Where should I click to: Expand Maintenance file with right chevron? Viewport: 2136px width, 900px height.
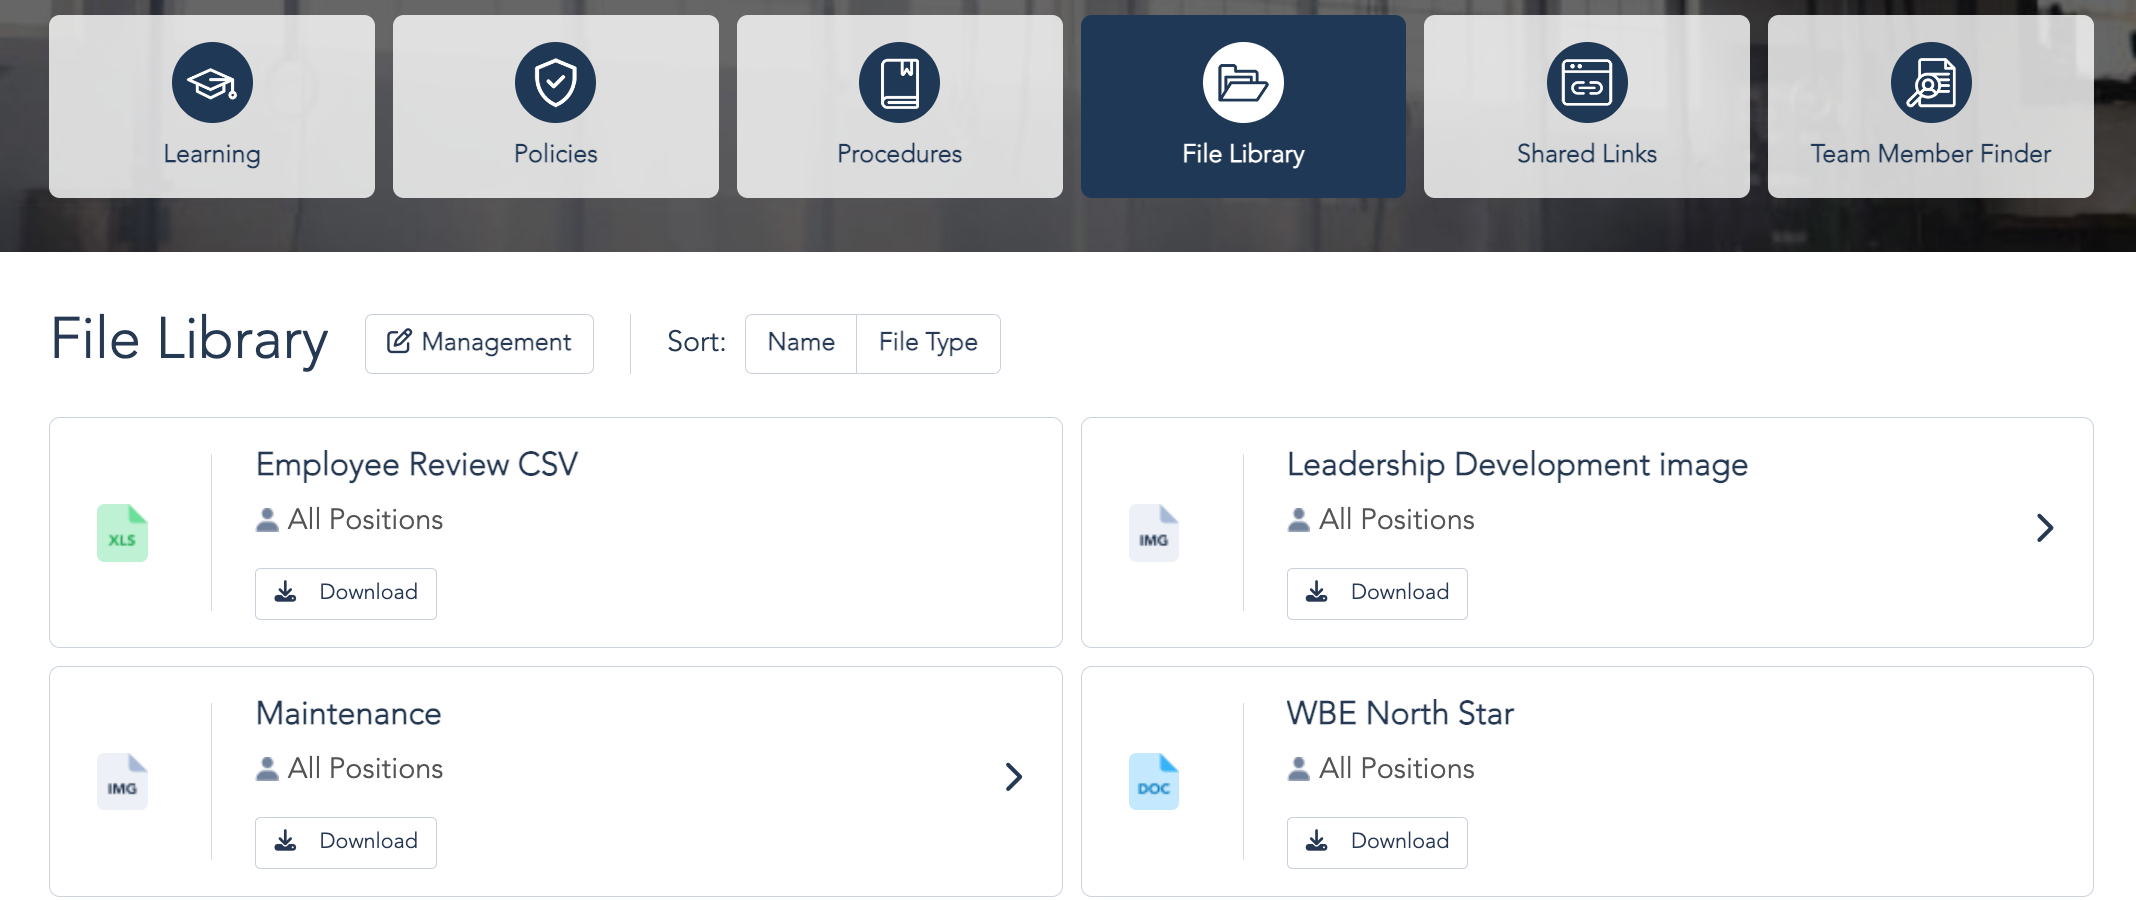tap(1014, 777)
